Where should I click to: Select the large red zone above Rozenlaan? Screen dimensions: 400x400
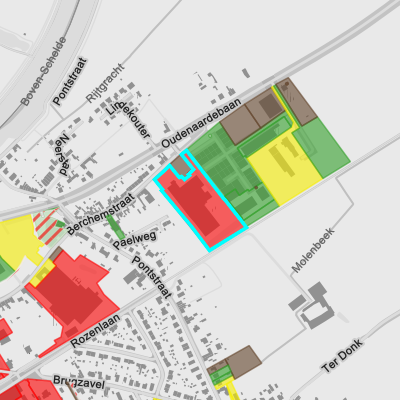[x=72, y=297]
